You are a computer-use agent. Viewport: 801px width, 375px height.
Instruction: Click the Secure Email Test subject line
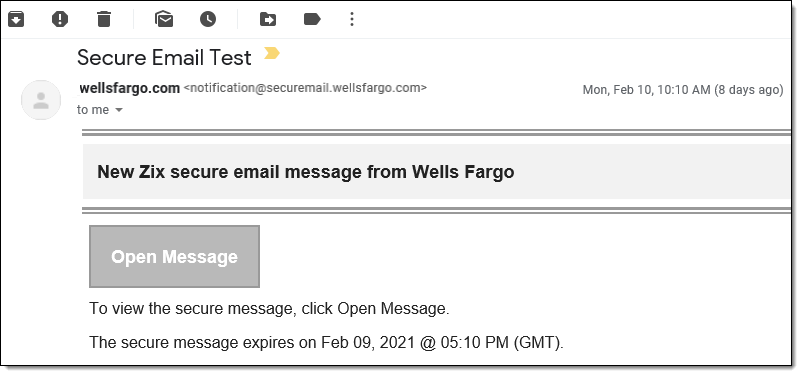[164, 58]
